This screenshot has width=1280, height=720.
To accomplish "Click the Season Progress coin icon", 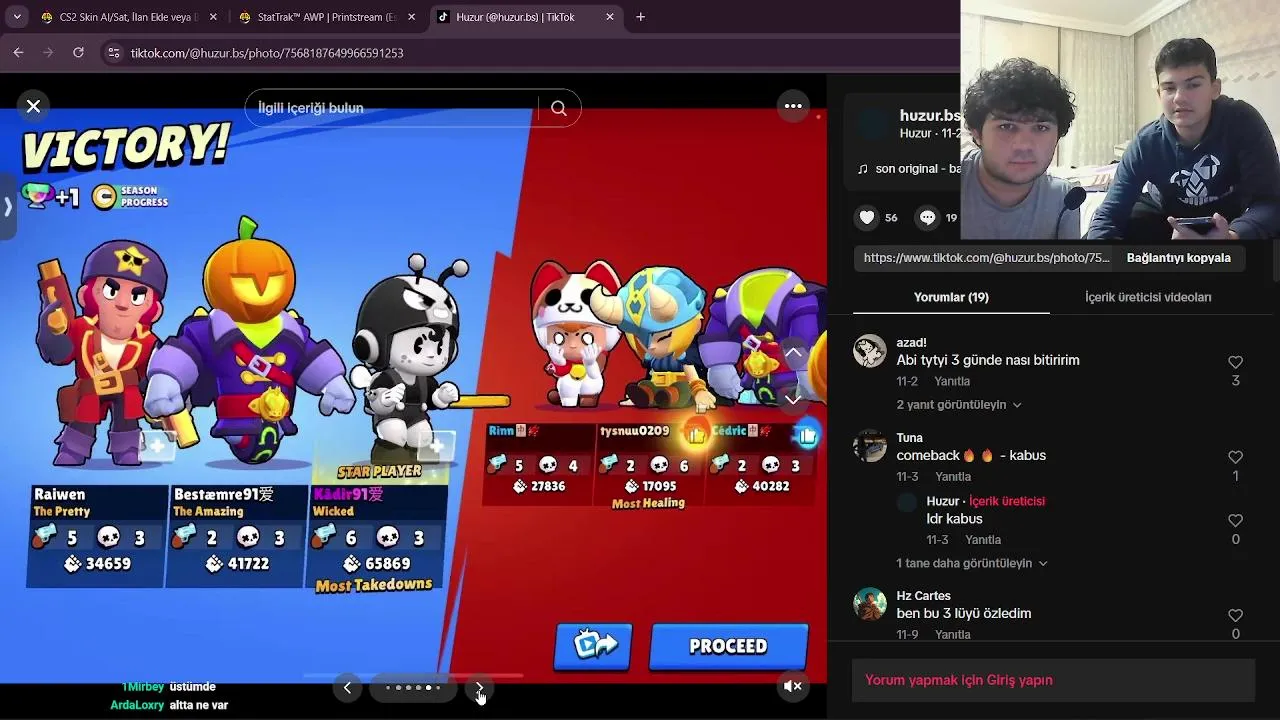I will click(104, 196).
